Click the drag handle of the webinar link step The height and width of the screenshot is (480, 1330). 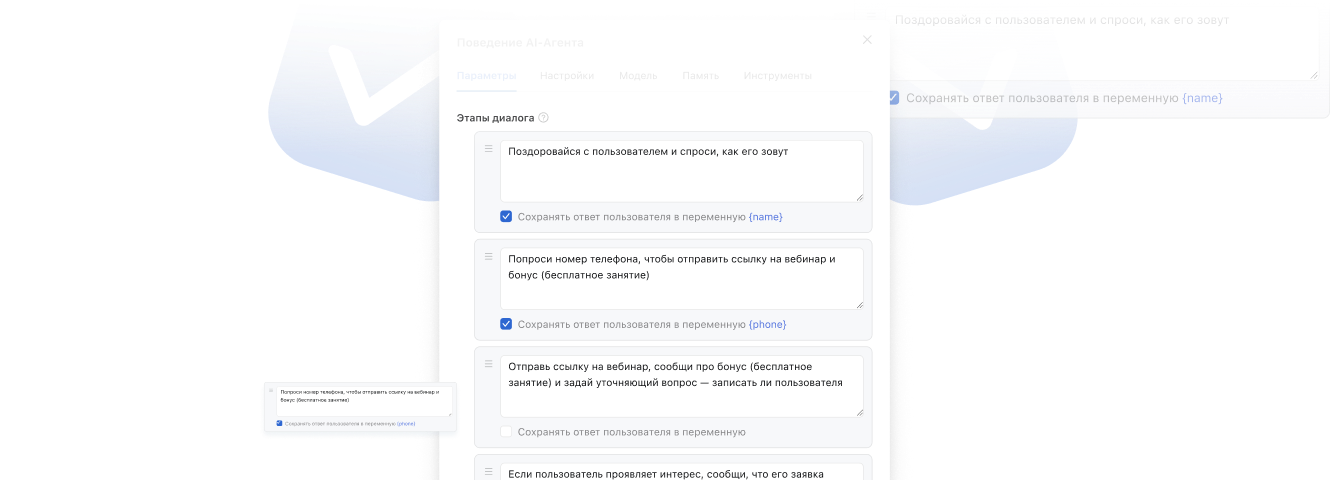[489, 364]
